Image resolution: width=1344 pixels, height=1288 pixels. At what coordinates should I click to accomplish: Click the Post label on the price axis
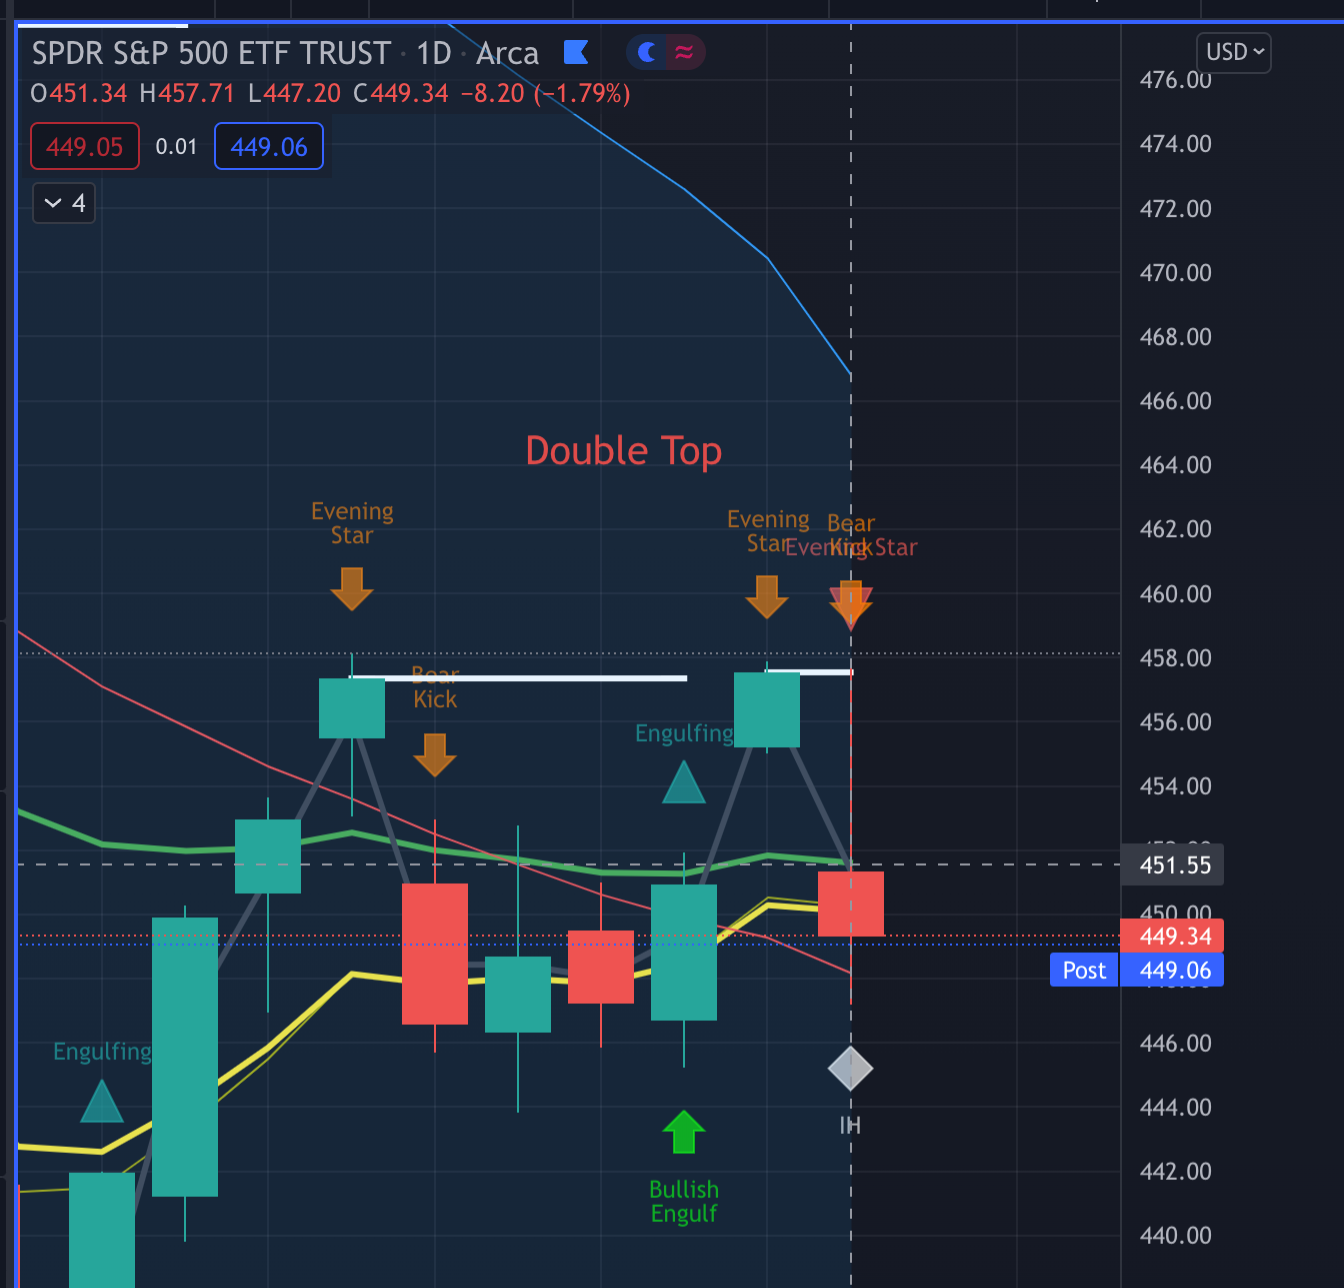[1084, 970]
